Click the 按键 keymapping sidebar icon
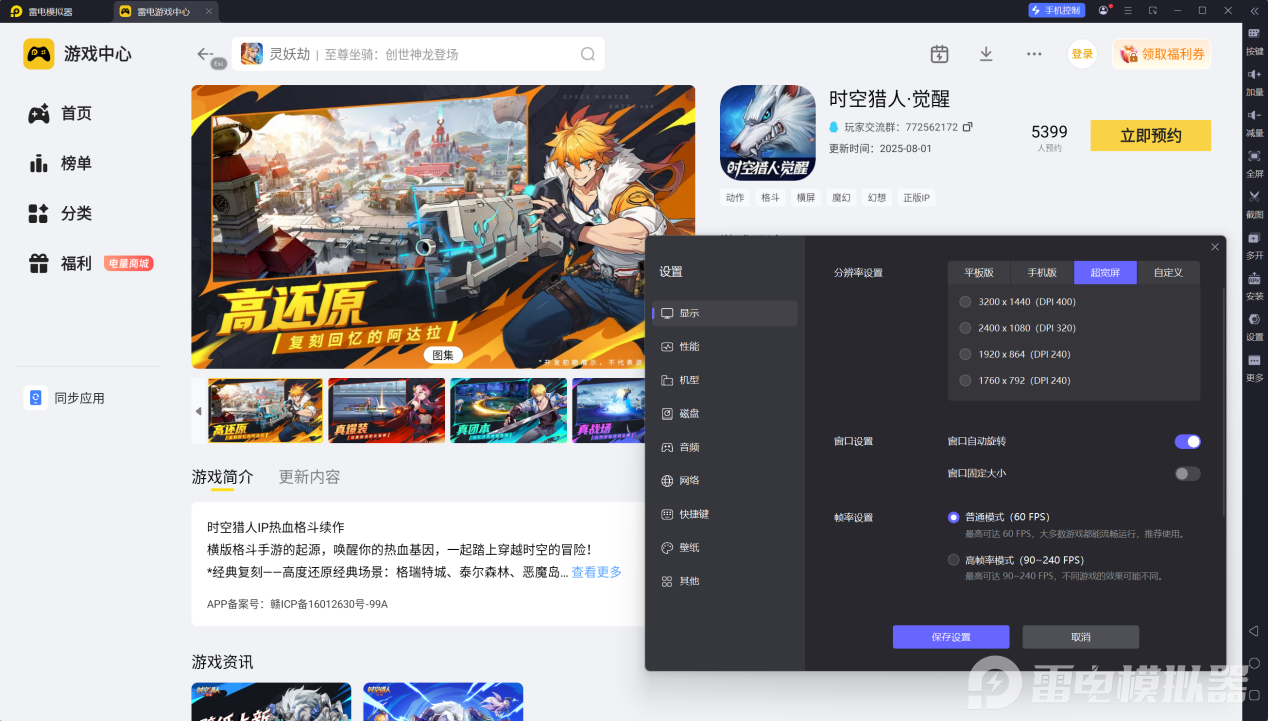The image size is (1268, 721). pos(1254,33)
